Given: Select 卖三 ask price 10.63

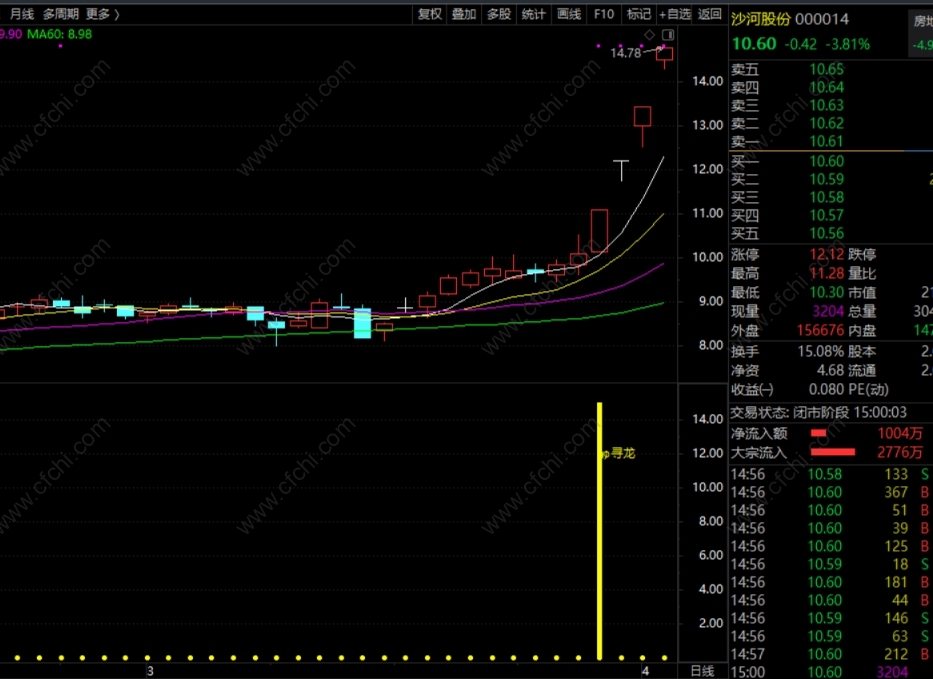Looking at the screenshot, I should pos(826,105).
